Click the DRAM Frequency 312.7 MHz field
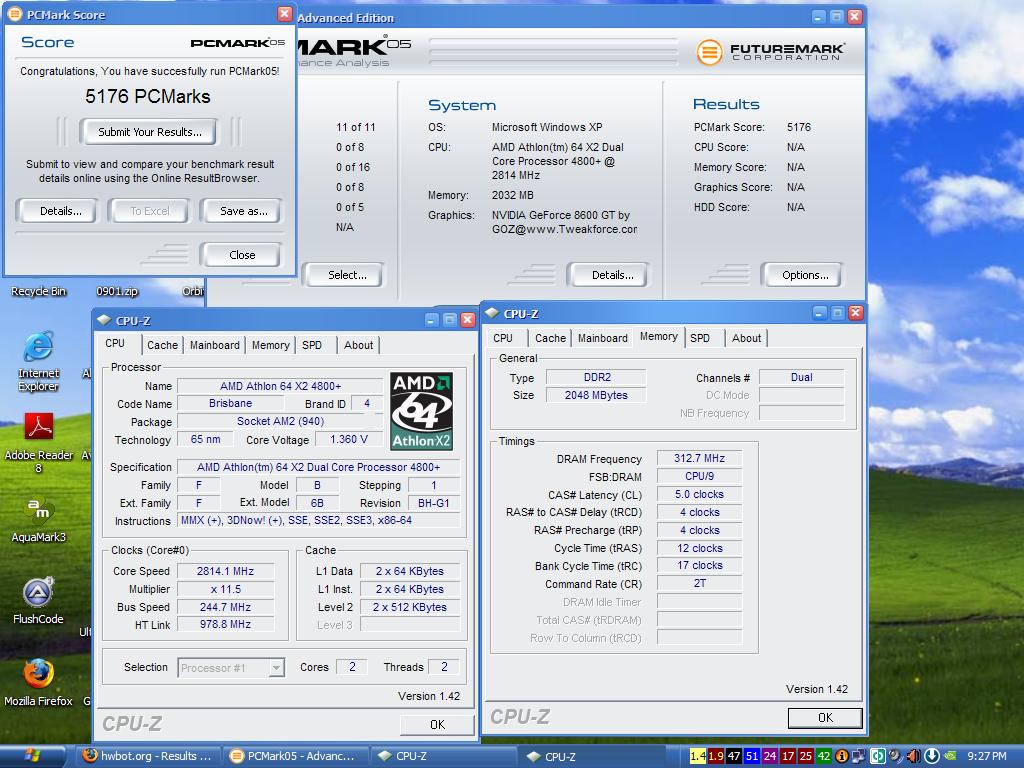The image size is (1024, 768). 699,458
